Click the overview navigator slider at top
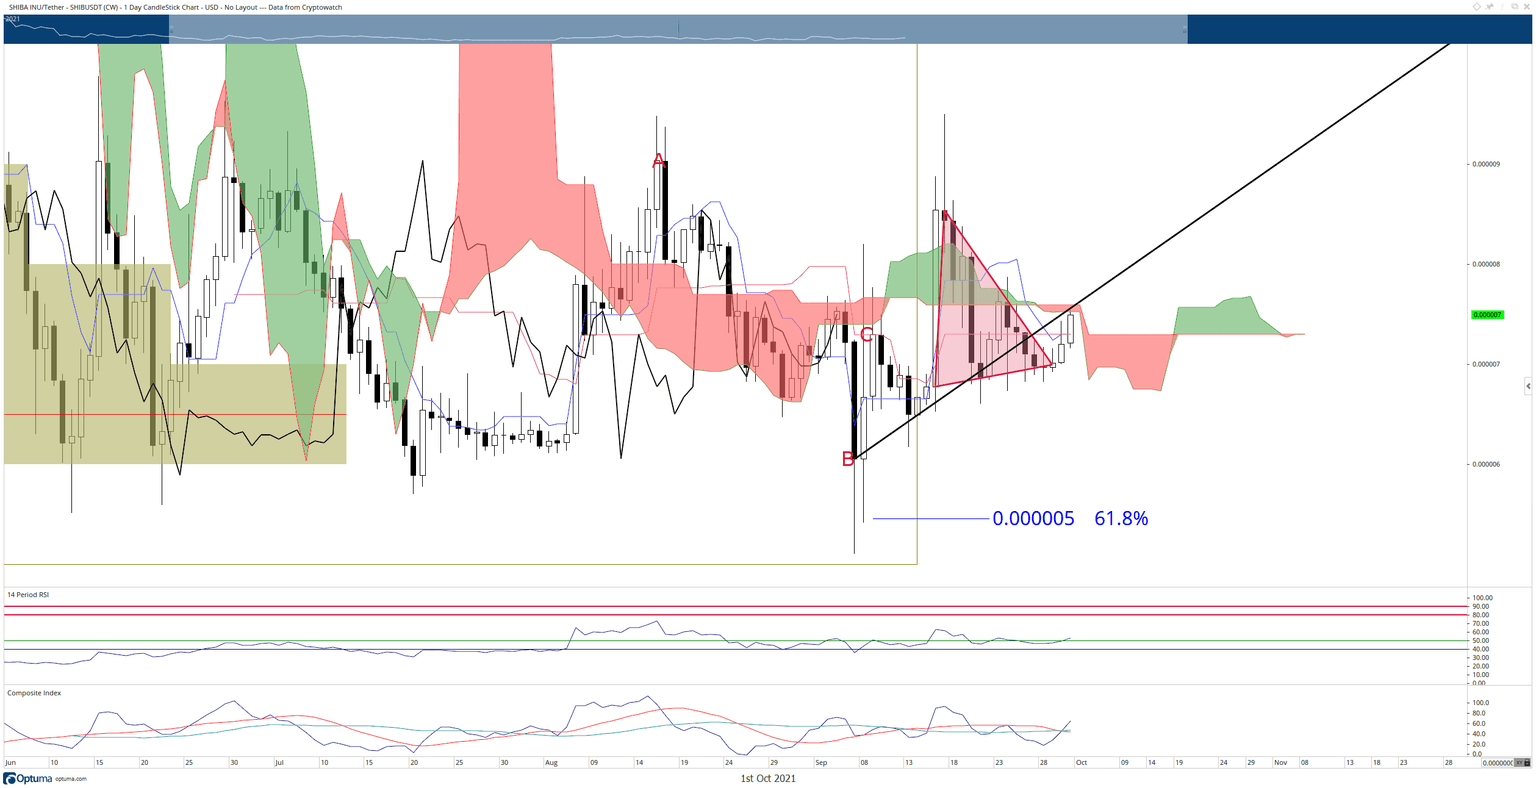Screen dimensions: 1536x788 click(678, 29)
